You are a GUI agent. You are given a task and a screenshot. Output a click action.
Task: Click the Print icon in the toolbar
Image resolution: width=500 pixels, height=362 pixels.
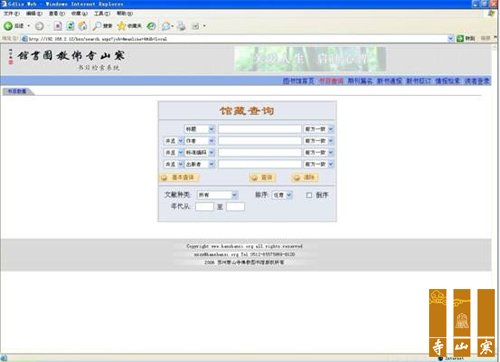point(181,26)
